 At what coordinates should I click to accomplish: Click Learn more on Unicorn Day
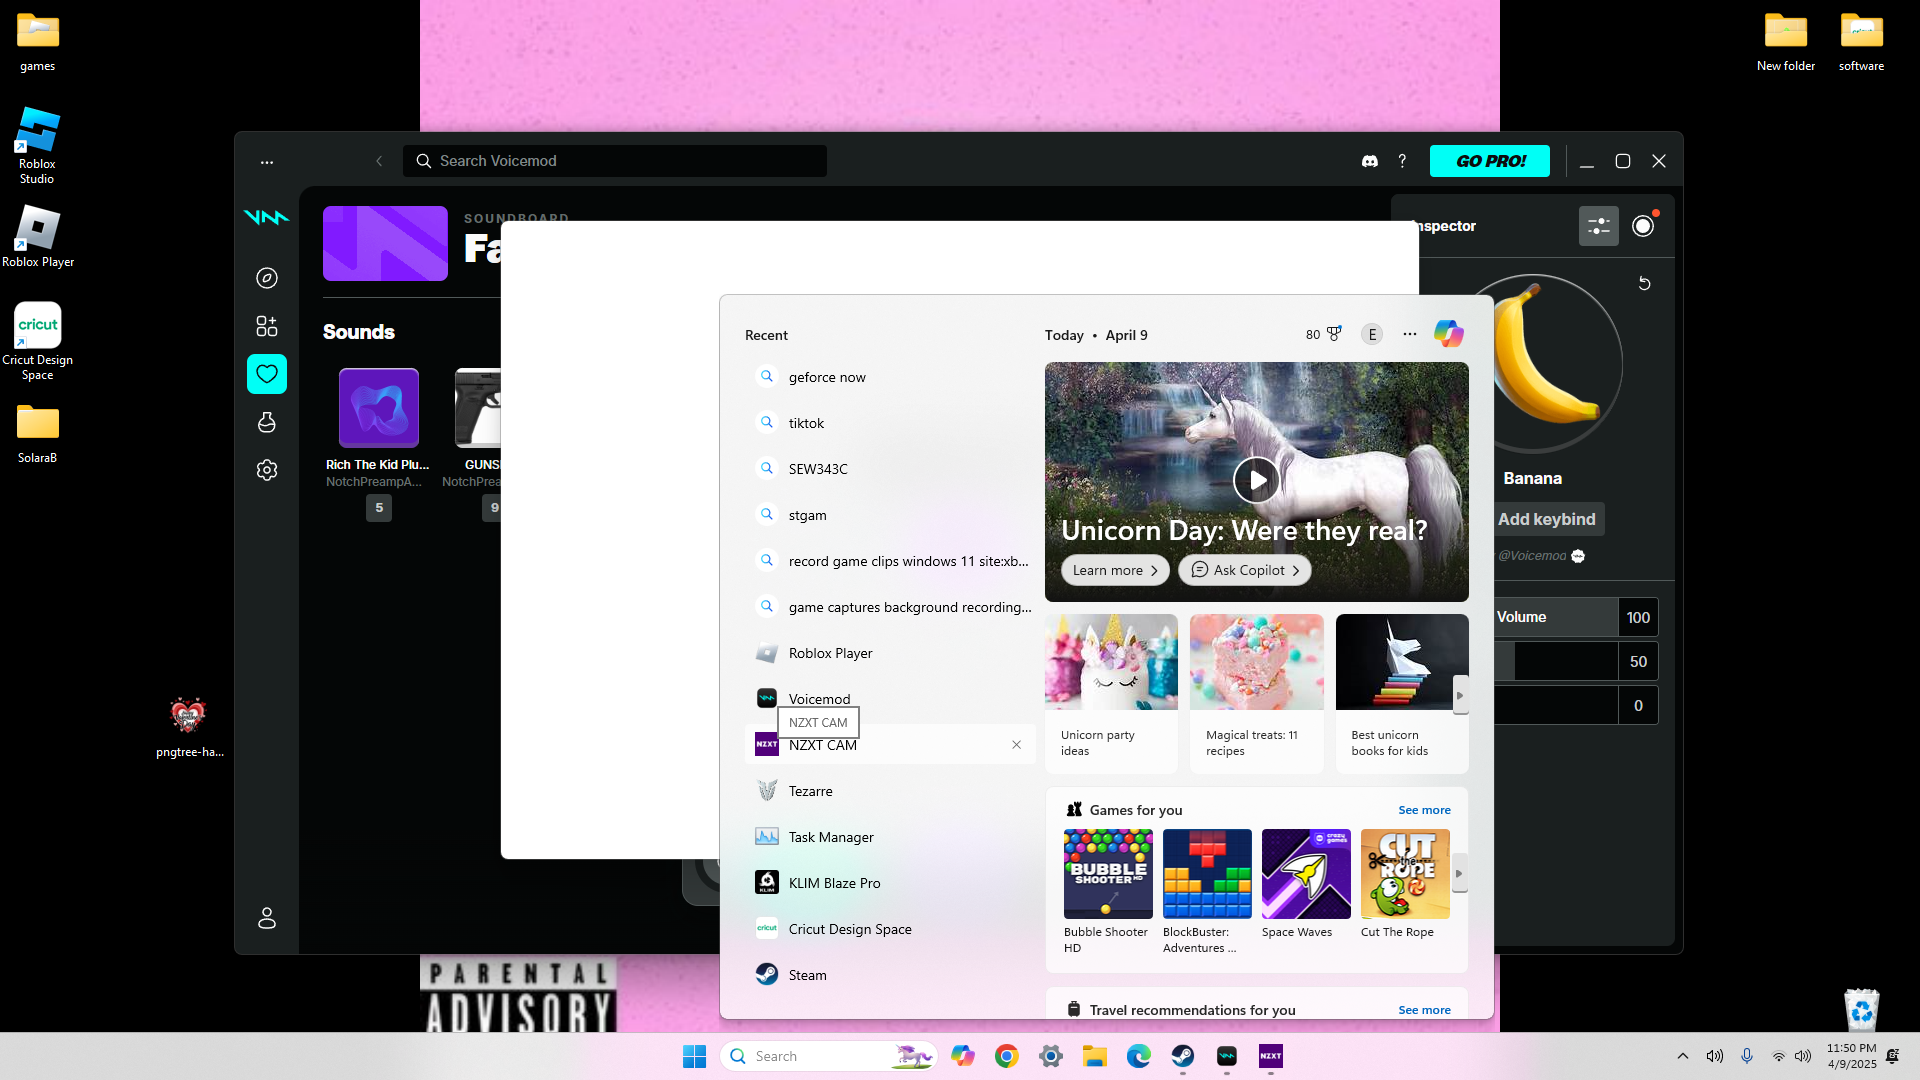(x=1115, y=570)
